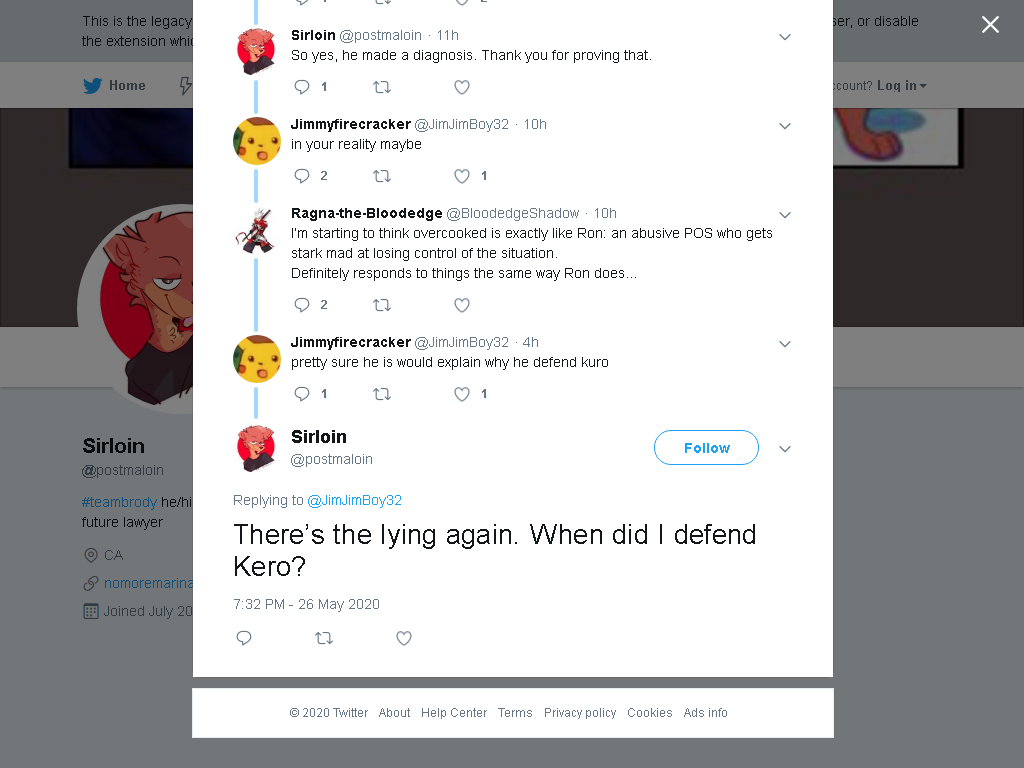Open the chevron menu on Sirloin's 11h tweet
1024x768 pixels.
(x=785, y=37)
